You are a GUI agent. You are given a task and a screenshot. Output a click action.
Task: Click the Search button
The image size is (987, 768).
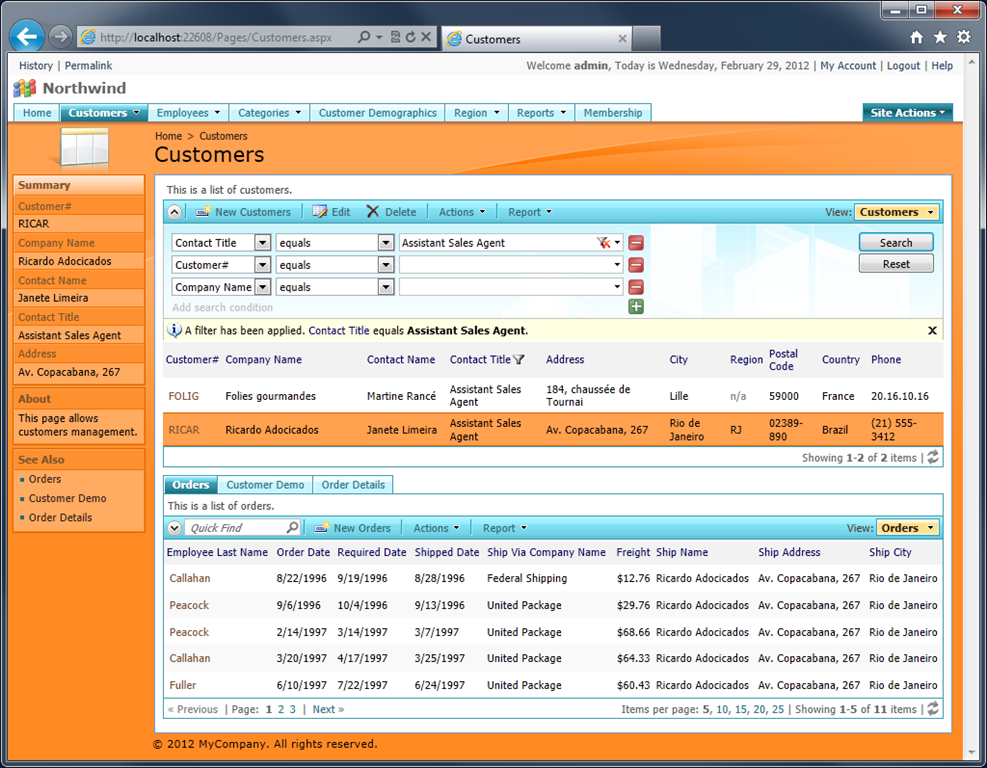[896, 242]
